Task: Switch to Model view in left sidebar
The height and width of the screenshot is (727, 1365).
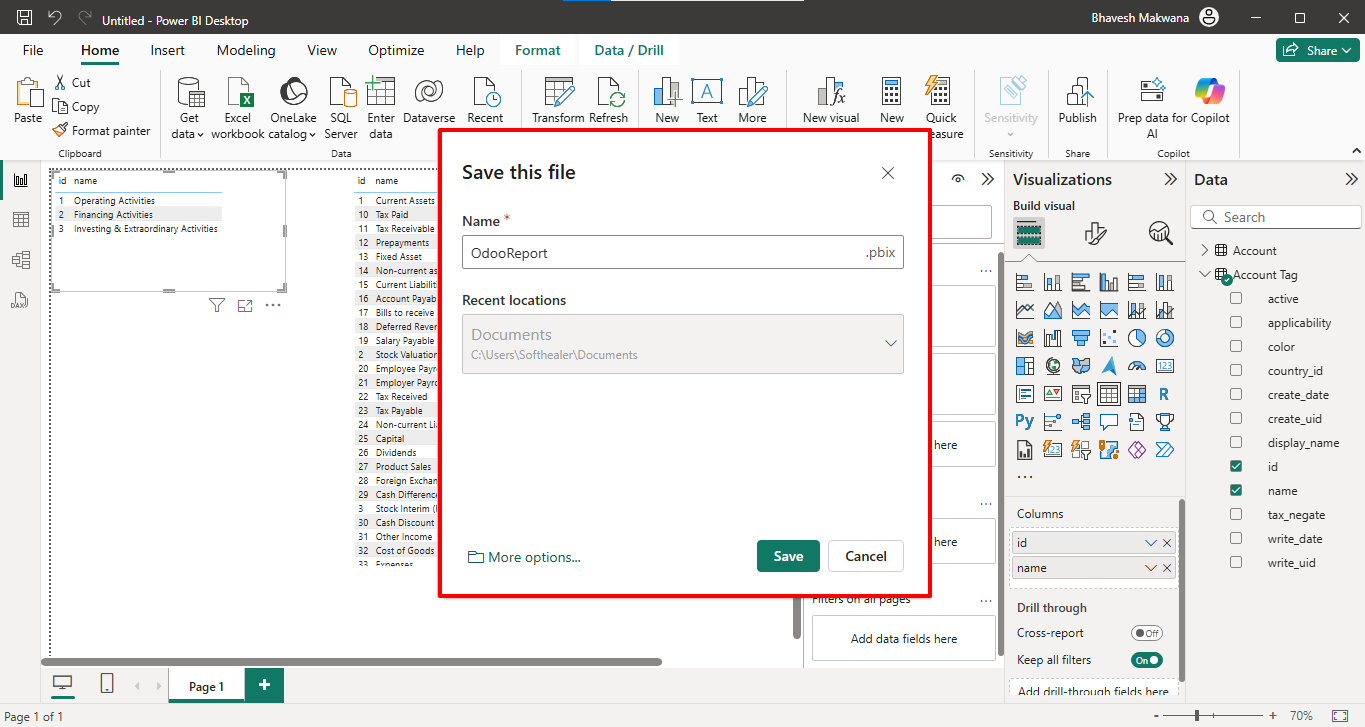Action: tap(20, 260)
